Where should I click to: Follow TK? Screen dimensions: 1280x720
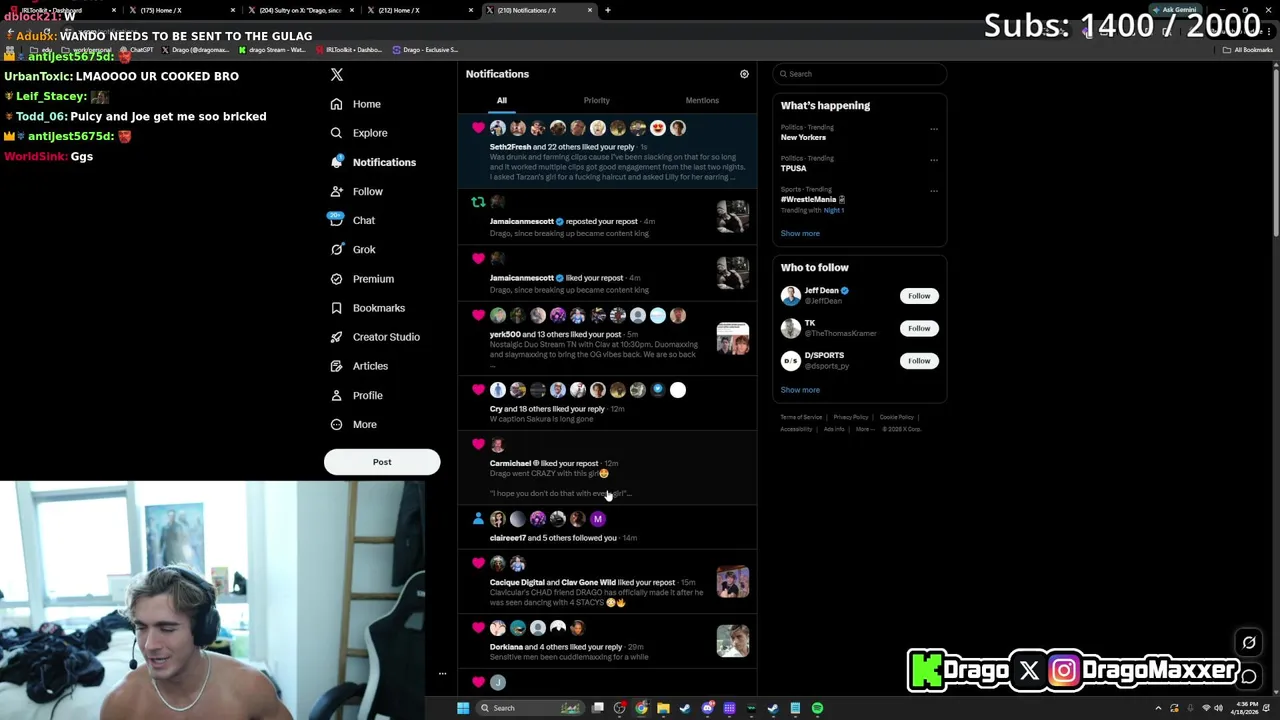point(919,328)
